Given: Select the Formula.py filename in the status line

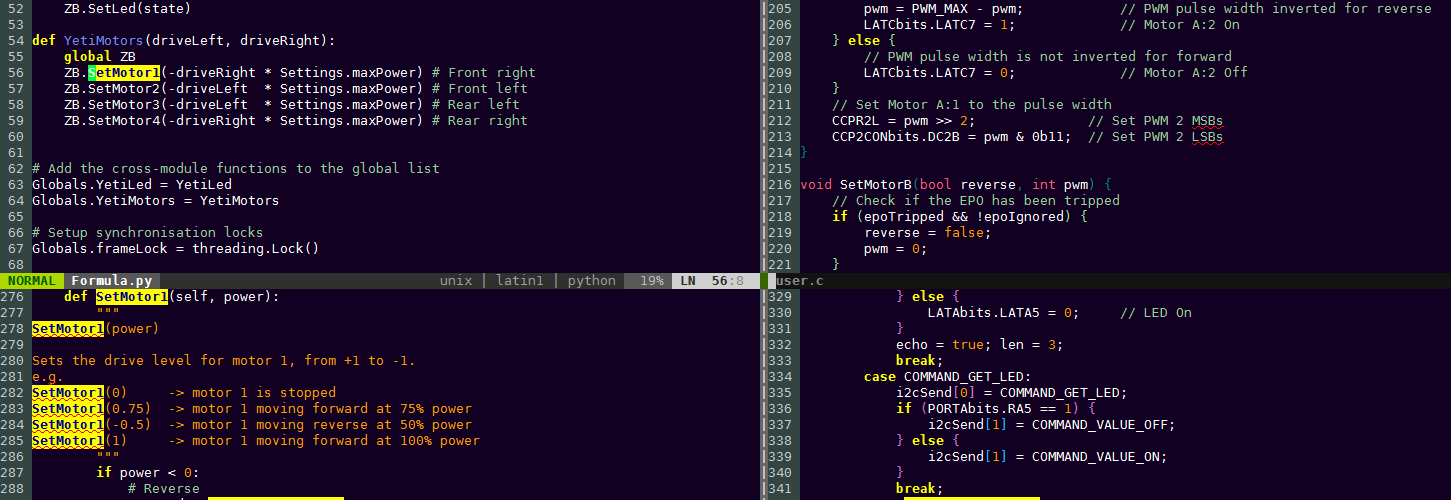Looking at the screenshot, I should pyautogui.click(x=111, y=281).
